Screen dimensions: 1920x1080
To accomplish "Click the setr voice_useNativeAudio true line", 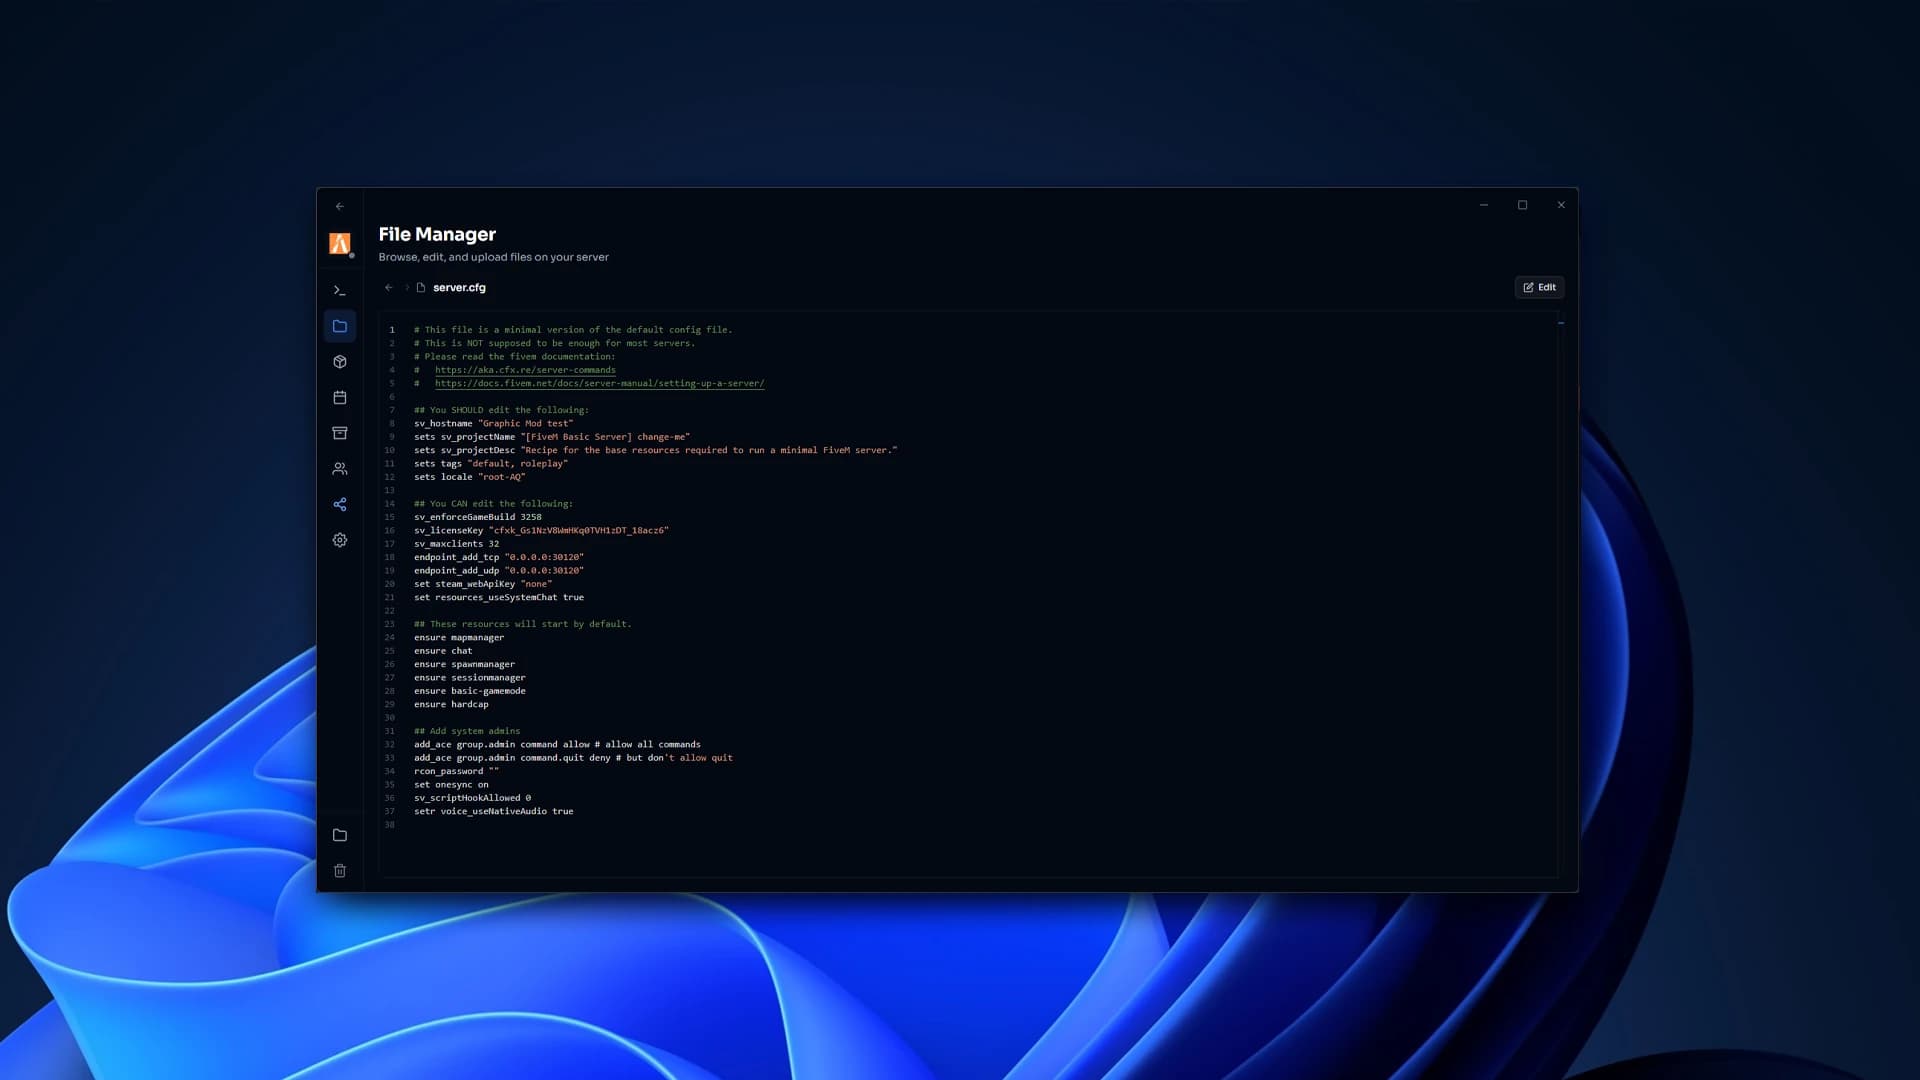I will [494, 812].
